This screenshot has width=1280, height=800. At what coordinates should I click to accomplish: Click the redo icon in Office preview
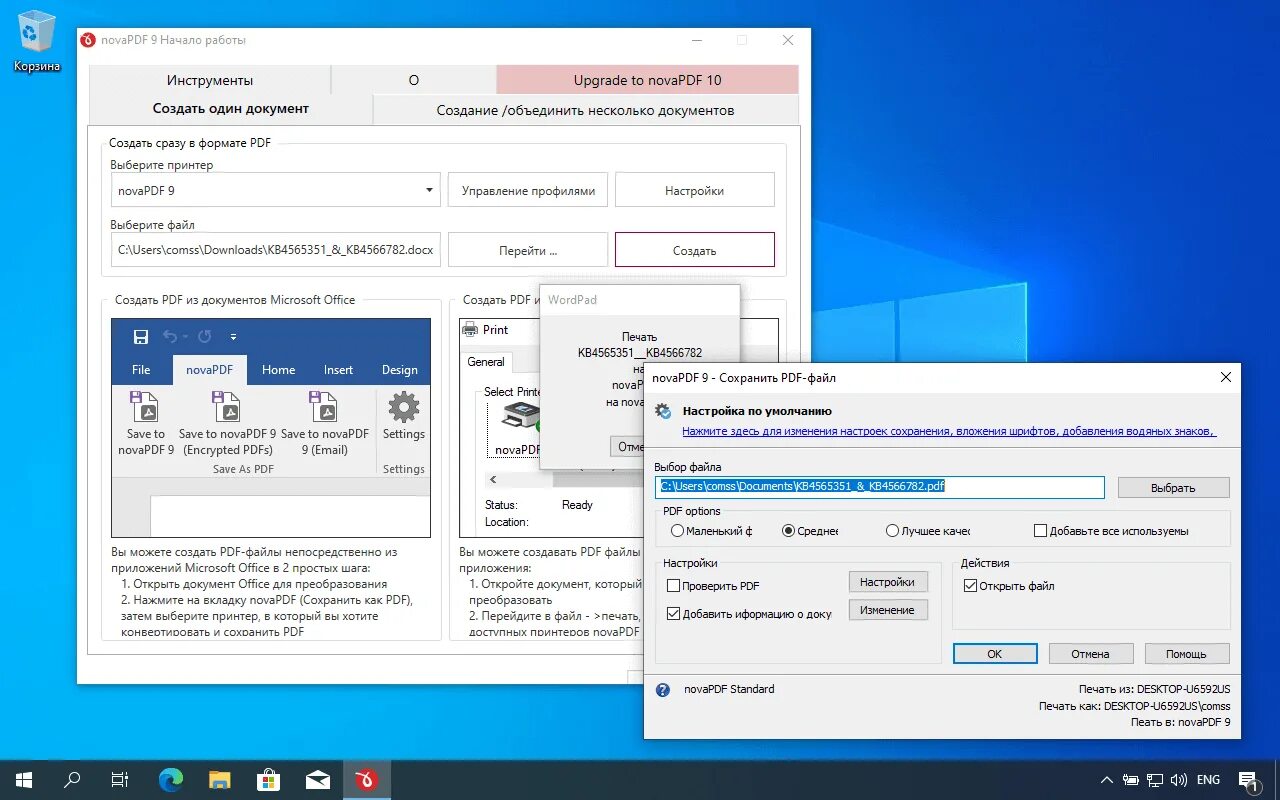204,337
